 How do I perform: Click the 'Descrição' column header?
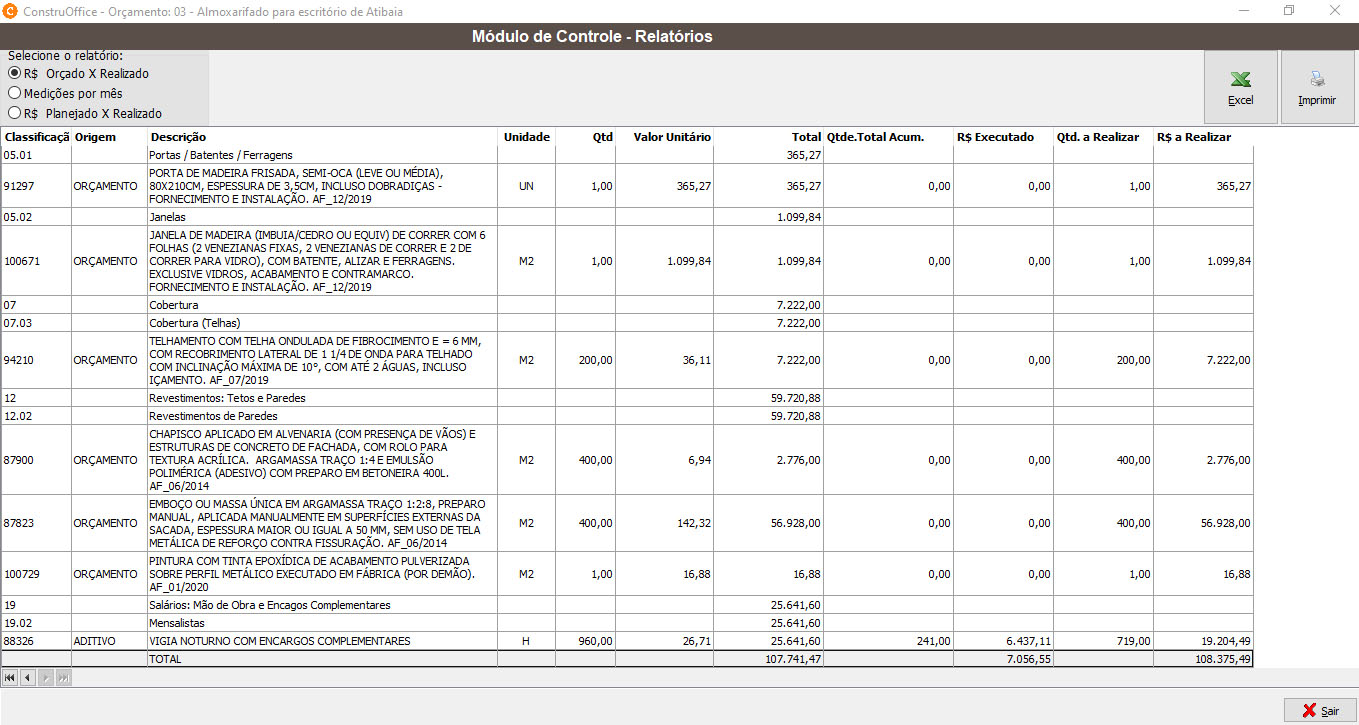pos(322,137)
